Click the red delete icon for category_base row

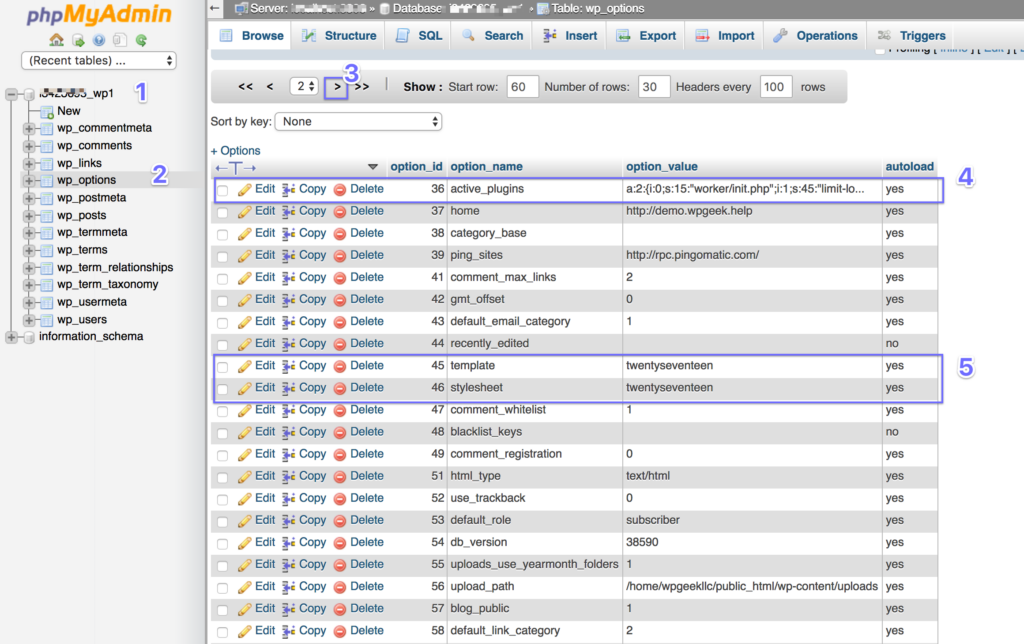340,234
